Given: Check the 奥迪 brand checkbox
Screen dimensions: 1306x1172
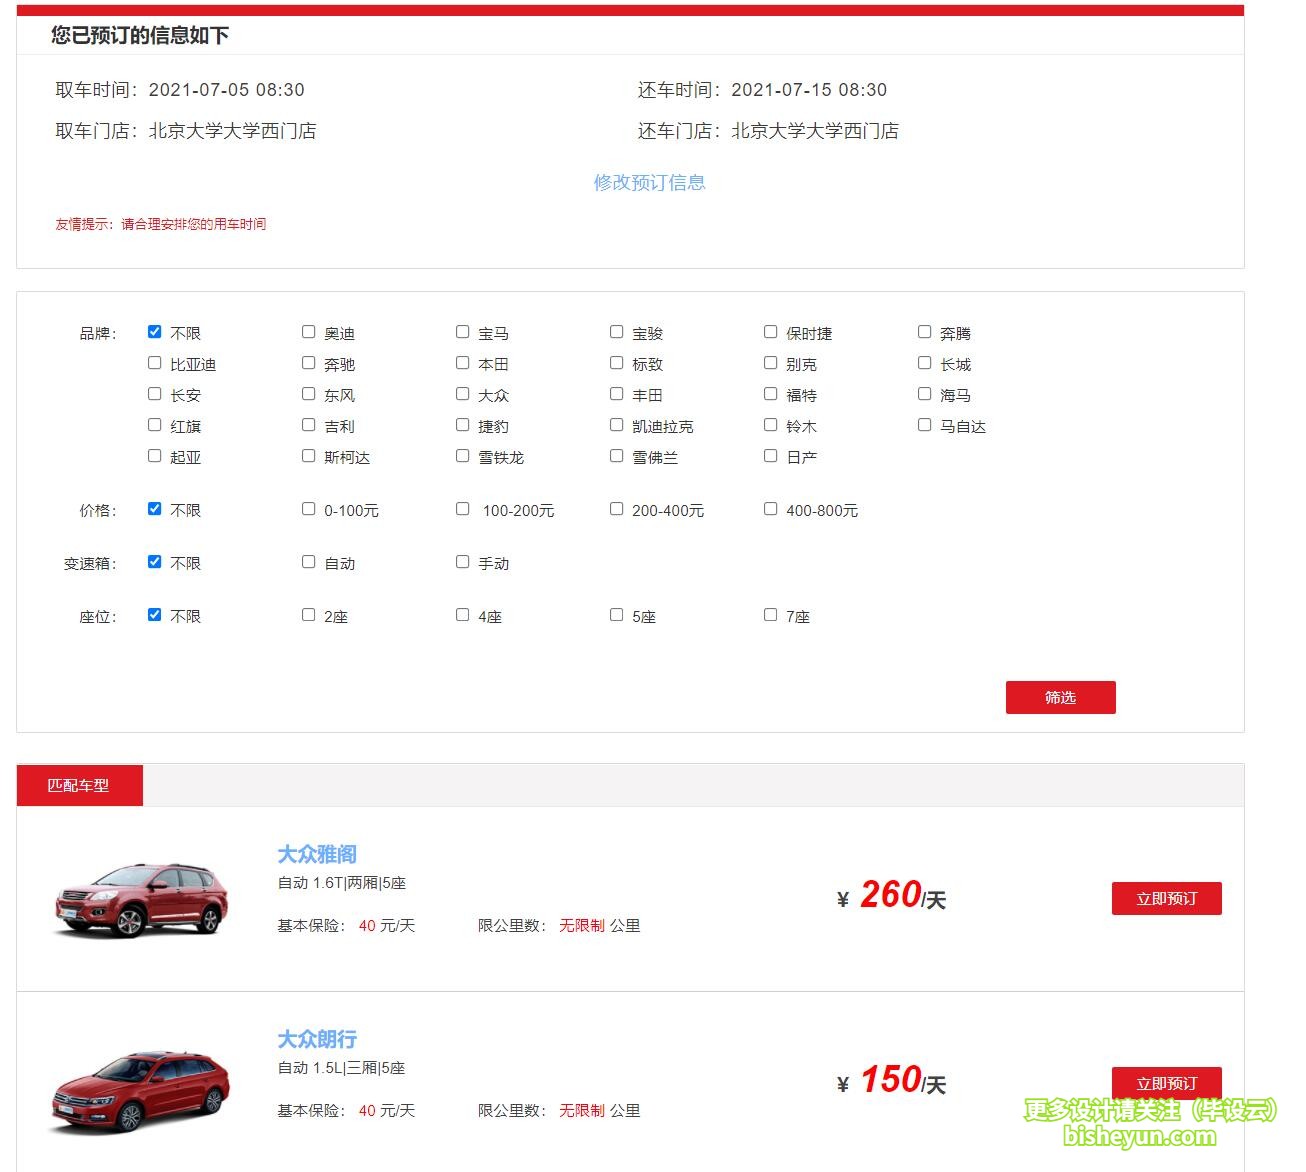Looking at the screenshot, I should click(308, 331).
